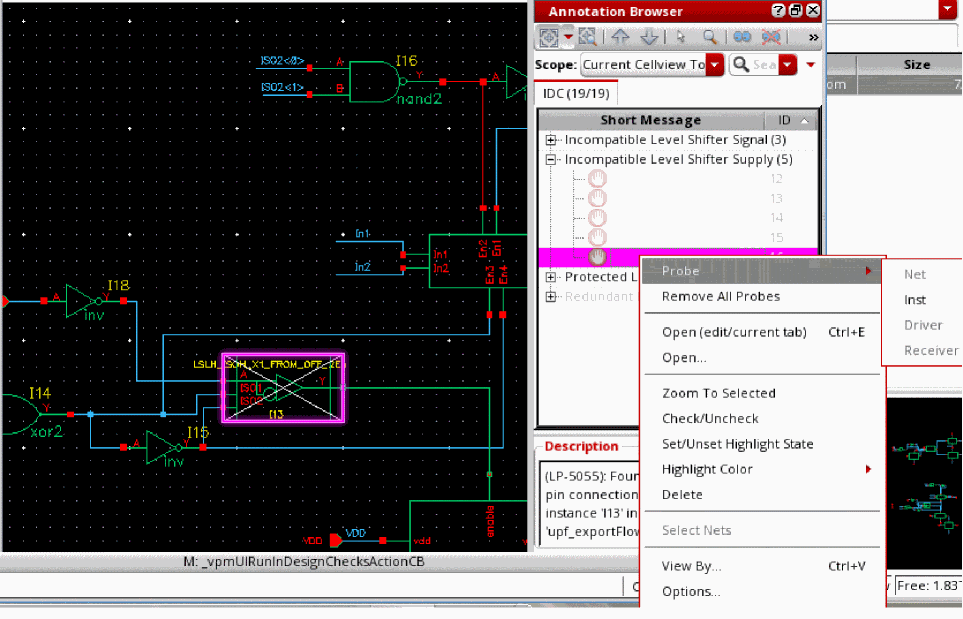Click Remove All Probes menu entry

[x=720, y=297]
